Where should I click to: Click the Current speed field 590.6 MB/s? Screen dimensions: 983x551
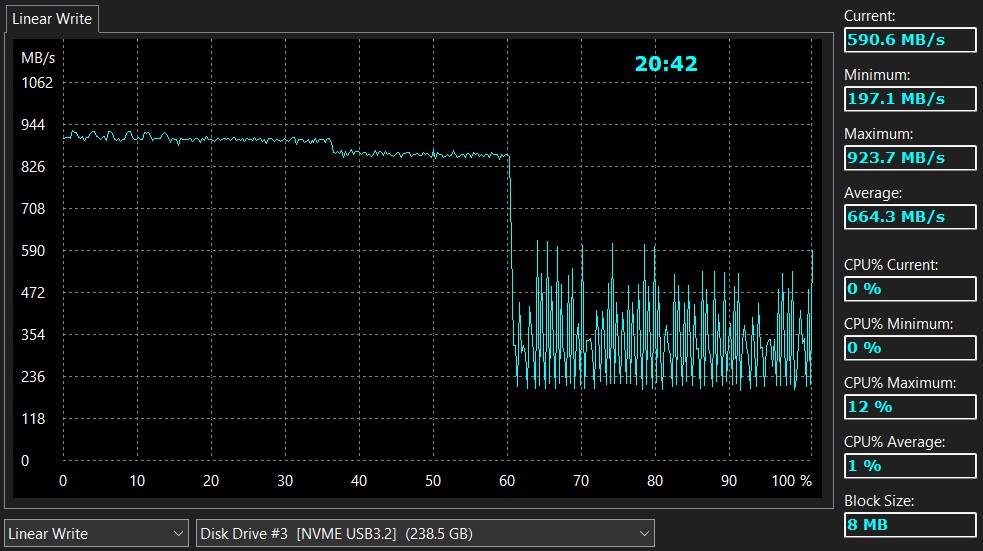point(910,40)
